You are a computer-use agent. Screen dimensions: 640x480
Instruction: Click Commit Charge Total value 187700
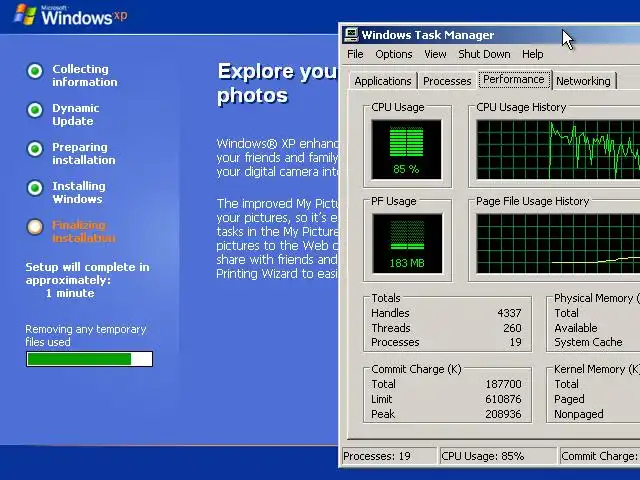503,384
